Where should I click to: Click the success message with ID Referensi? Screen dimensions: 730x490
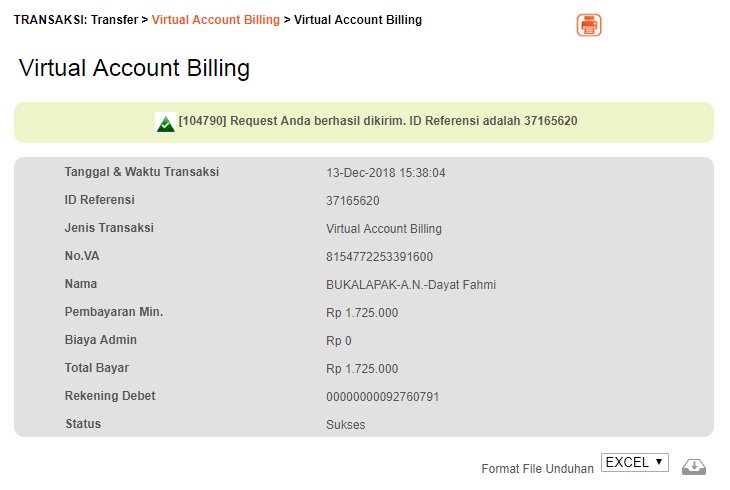point(378,121)
